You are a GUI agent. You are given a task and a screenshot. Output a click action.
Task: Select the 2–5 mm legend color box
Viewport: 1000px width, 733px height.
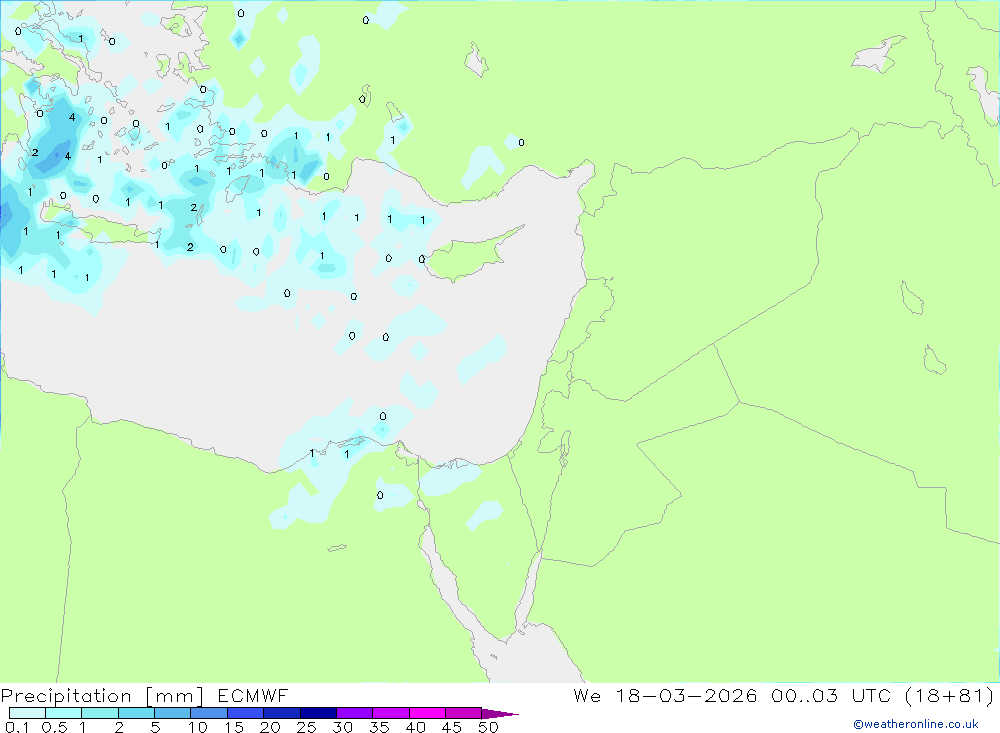[136, 713]
